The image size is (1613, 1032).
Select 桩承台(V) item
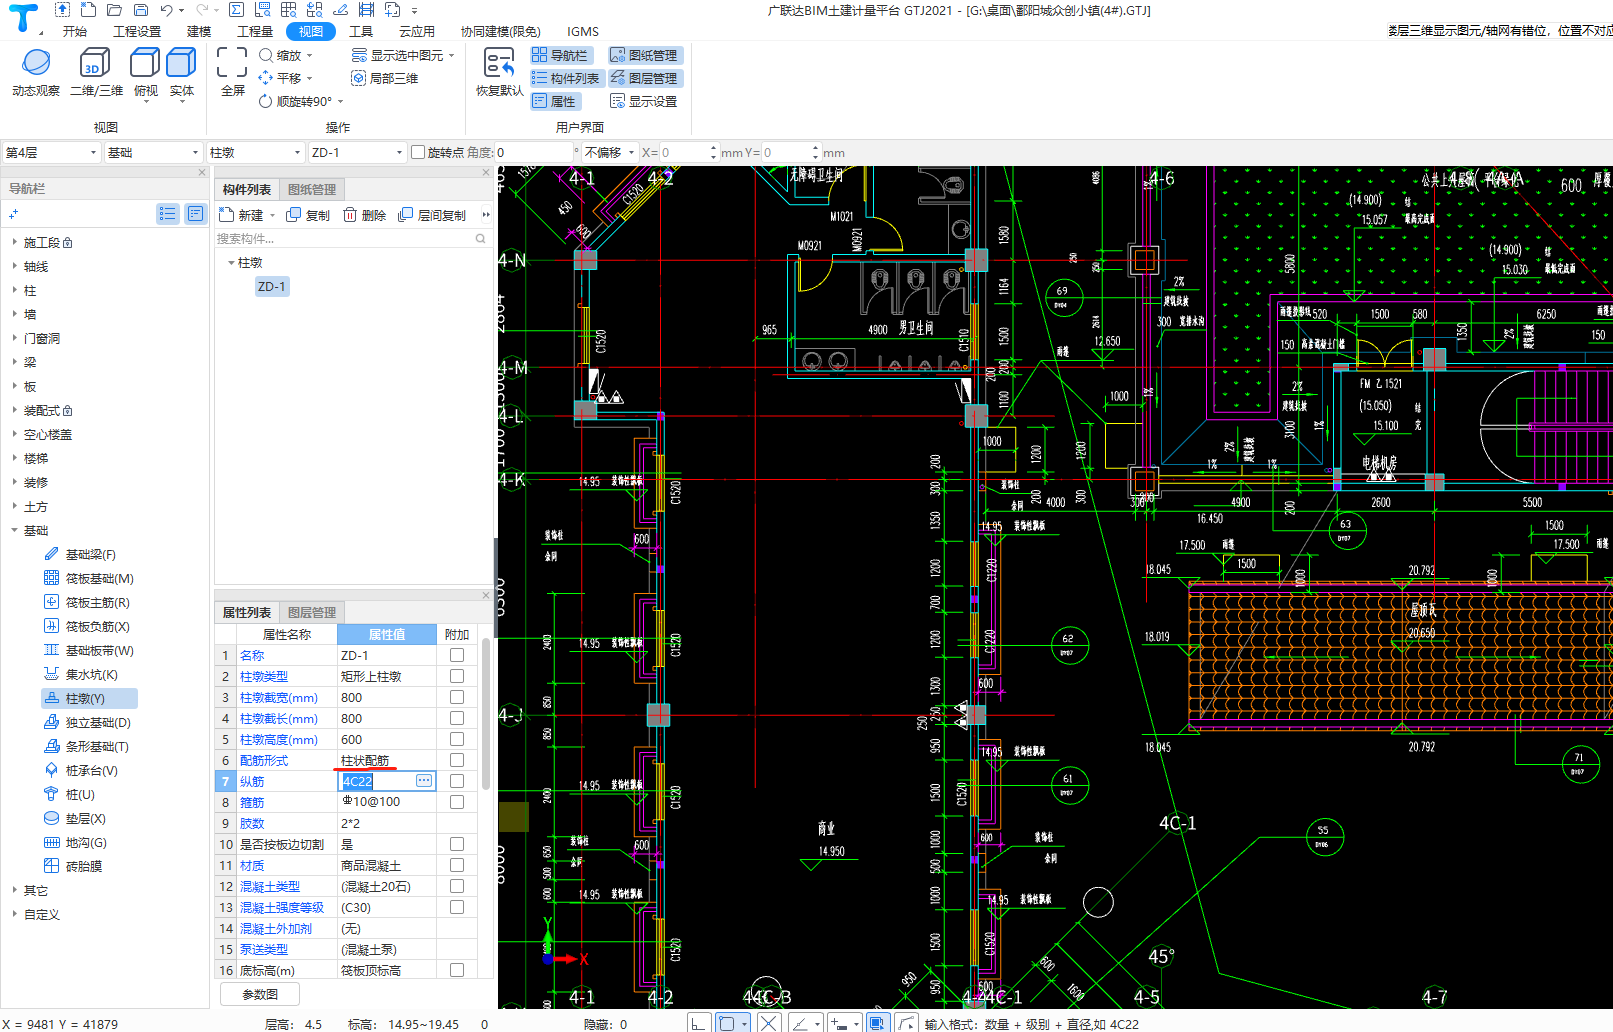click(81, 770)
